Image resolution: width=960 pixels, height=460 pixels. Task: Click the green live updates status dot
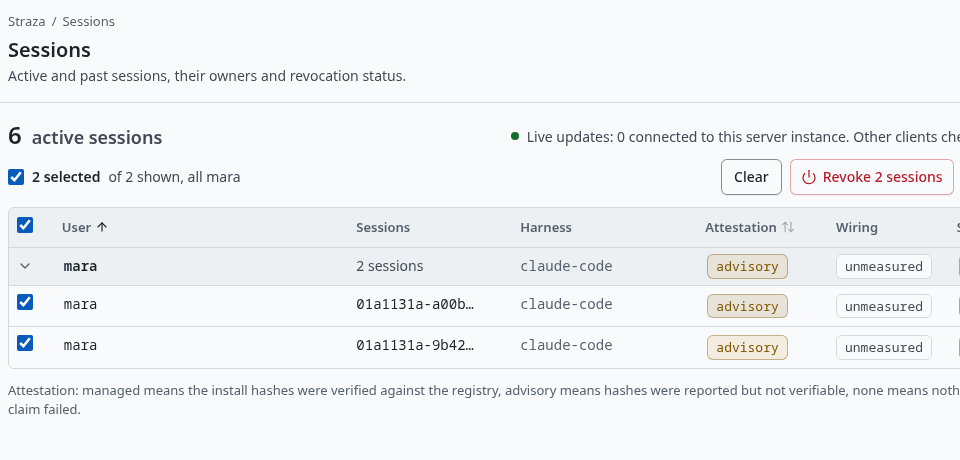pyautogui.click(x=515, y=136)
